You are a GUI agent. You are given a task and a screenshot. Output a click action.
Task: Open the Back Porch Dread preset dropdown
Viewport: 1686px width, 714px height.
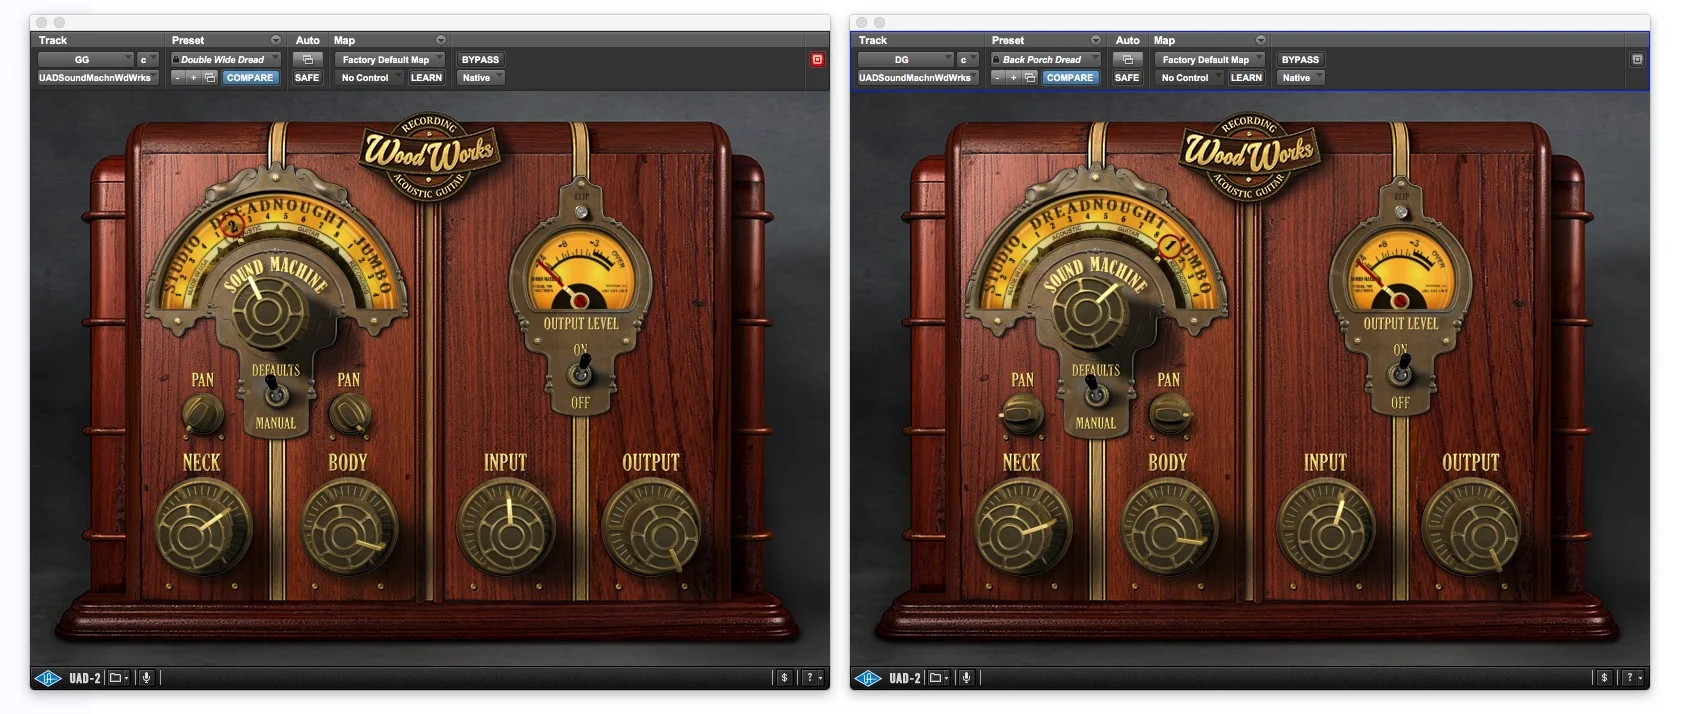coord(1046,60)
